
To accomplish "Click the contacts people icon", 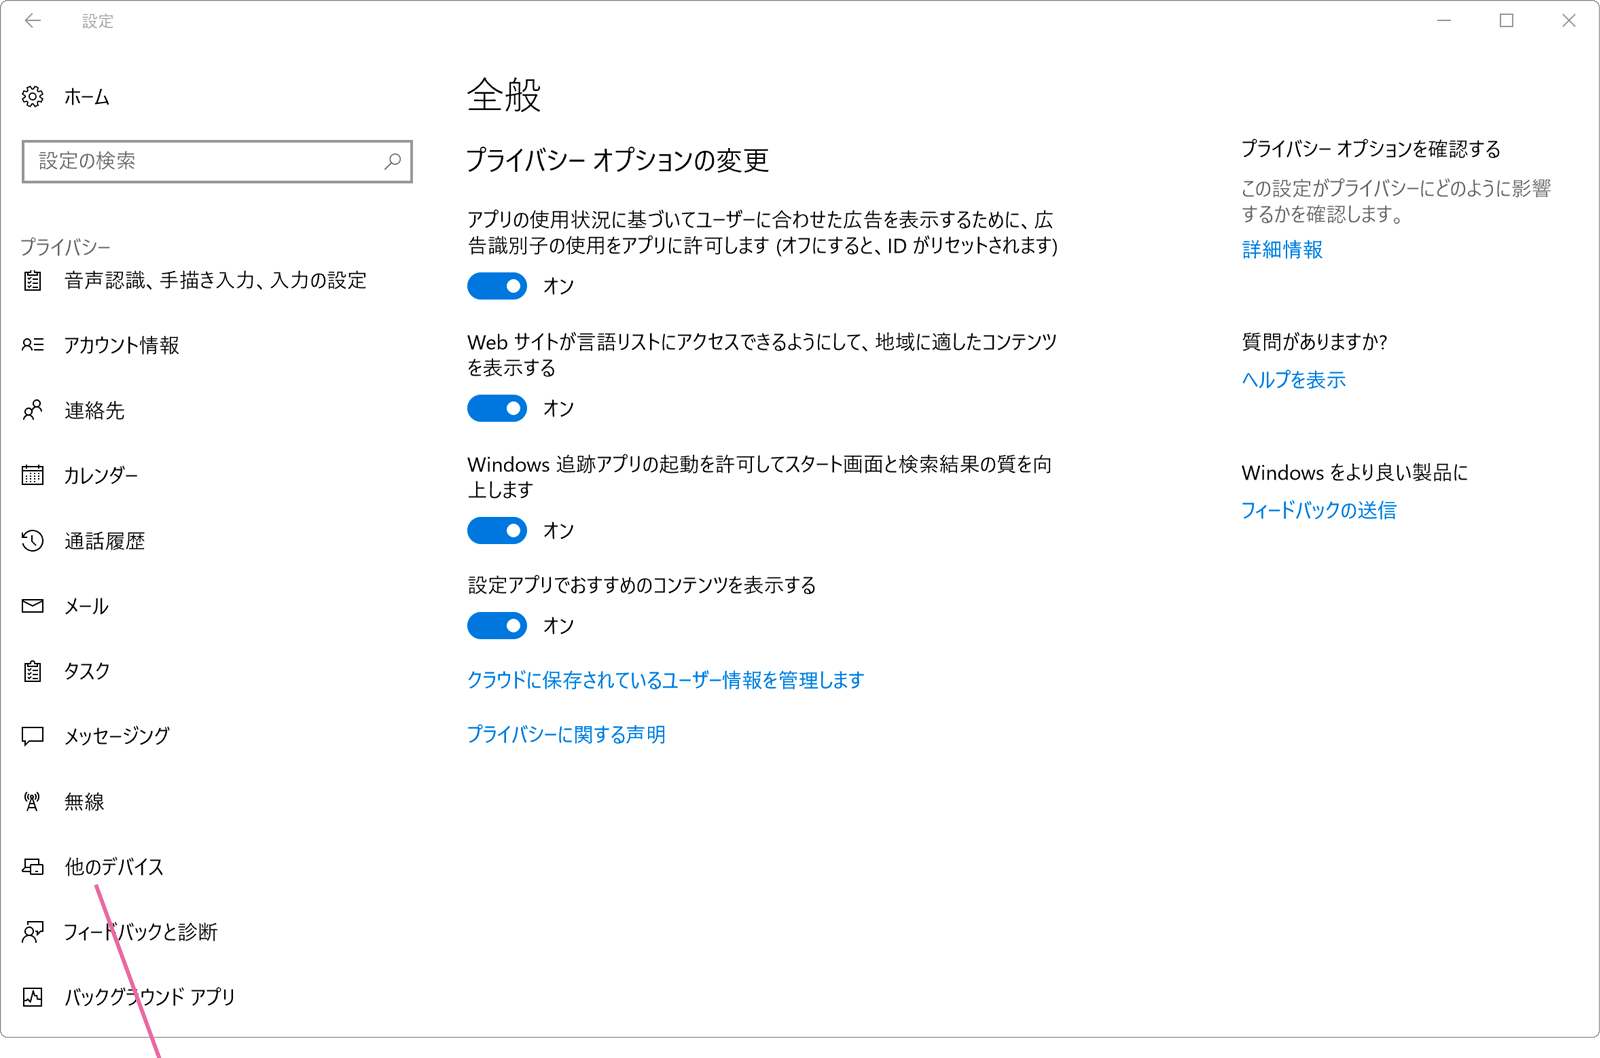I will coord(33,410).
